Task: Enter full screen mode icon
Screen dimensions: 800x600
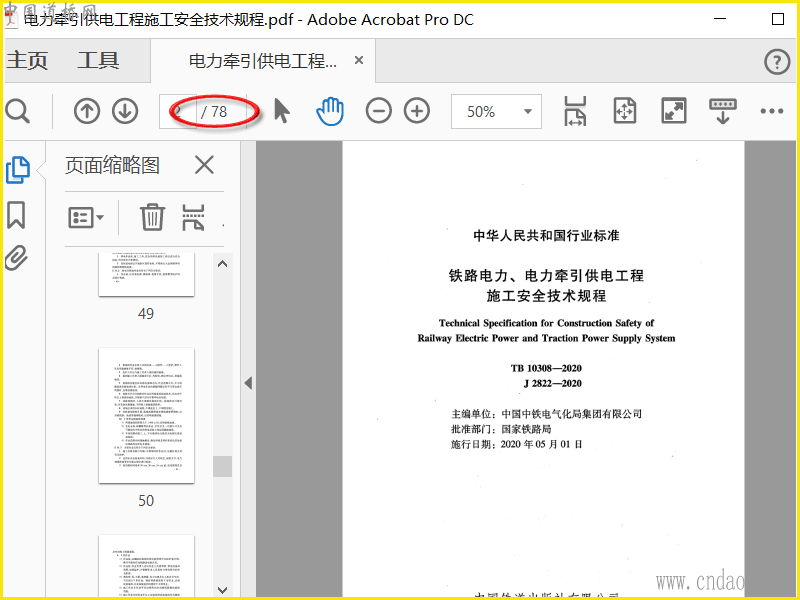Action: click(674, 111)
